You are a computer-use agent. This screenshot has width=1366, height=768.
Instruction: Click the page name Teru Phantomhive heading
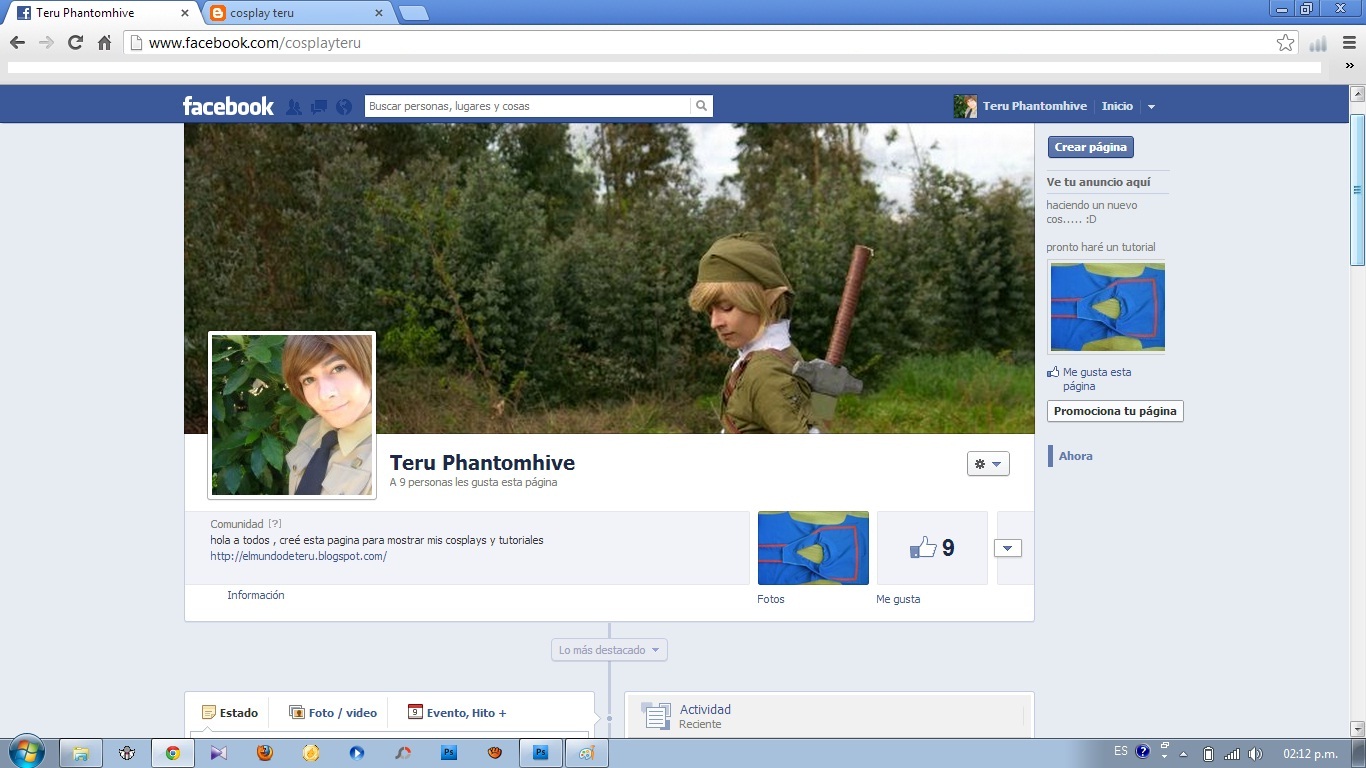(482, 463)
